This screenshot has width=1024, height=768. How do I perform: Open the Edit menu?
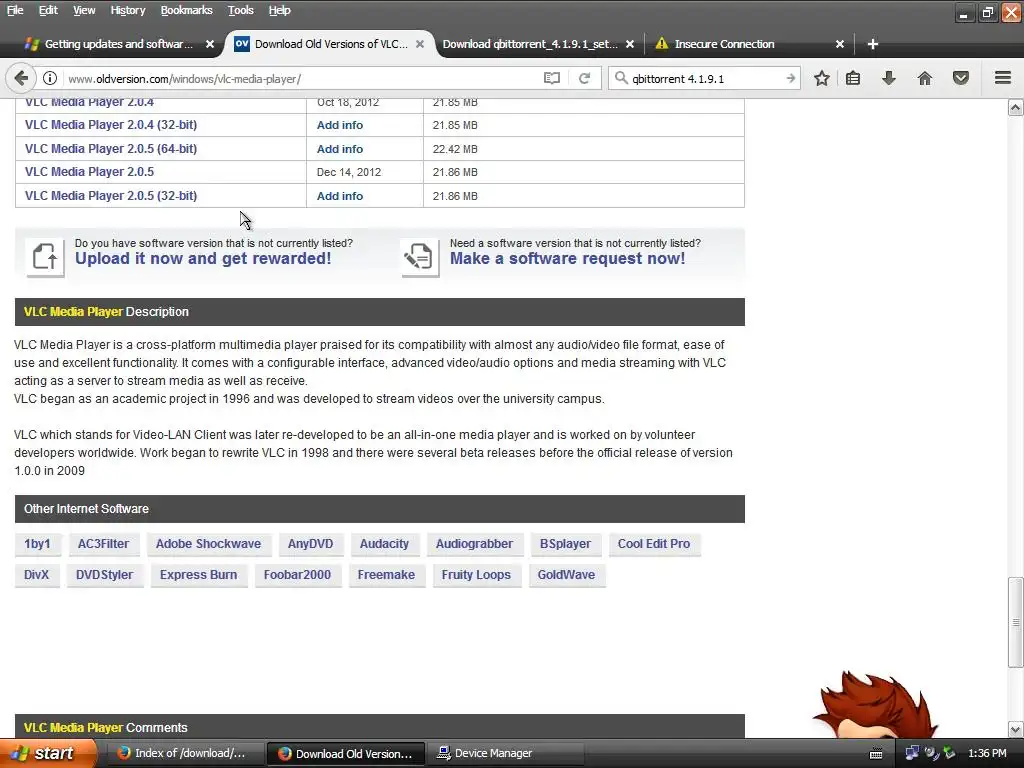(48, 10)
